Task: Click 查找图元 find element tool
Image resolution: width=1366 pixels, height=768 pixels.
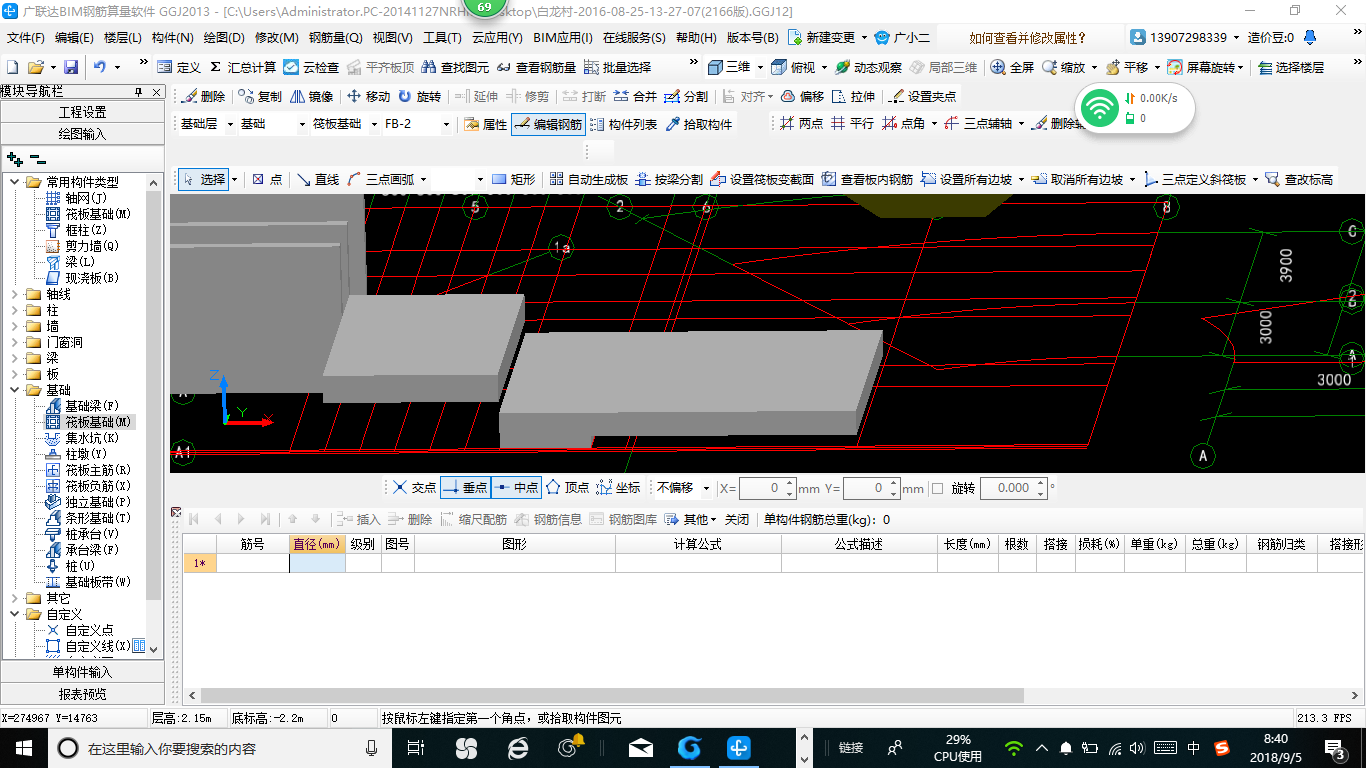Action: coord(455,67)
